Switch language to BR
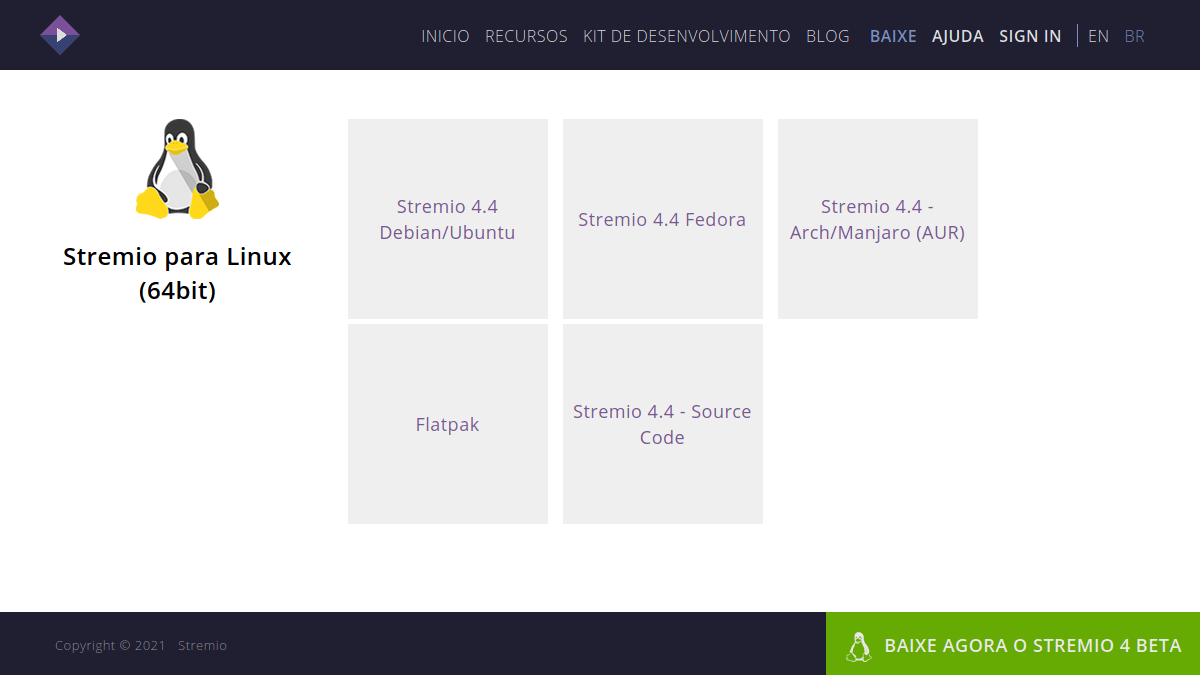This screenshot has height=675, width=1200. pos(1134,36)
